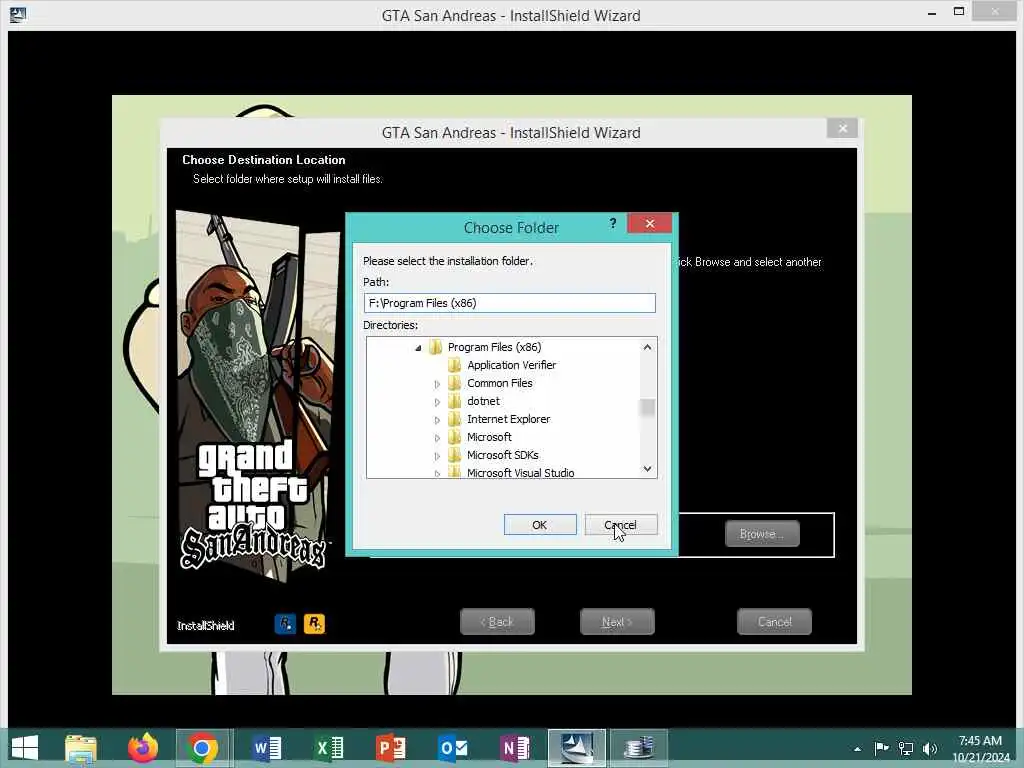Switch to InstallShield setup taskbar icon

[577, 748]
